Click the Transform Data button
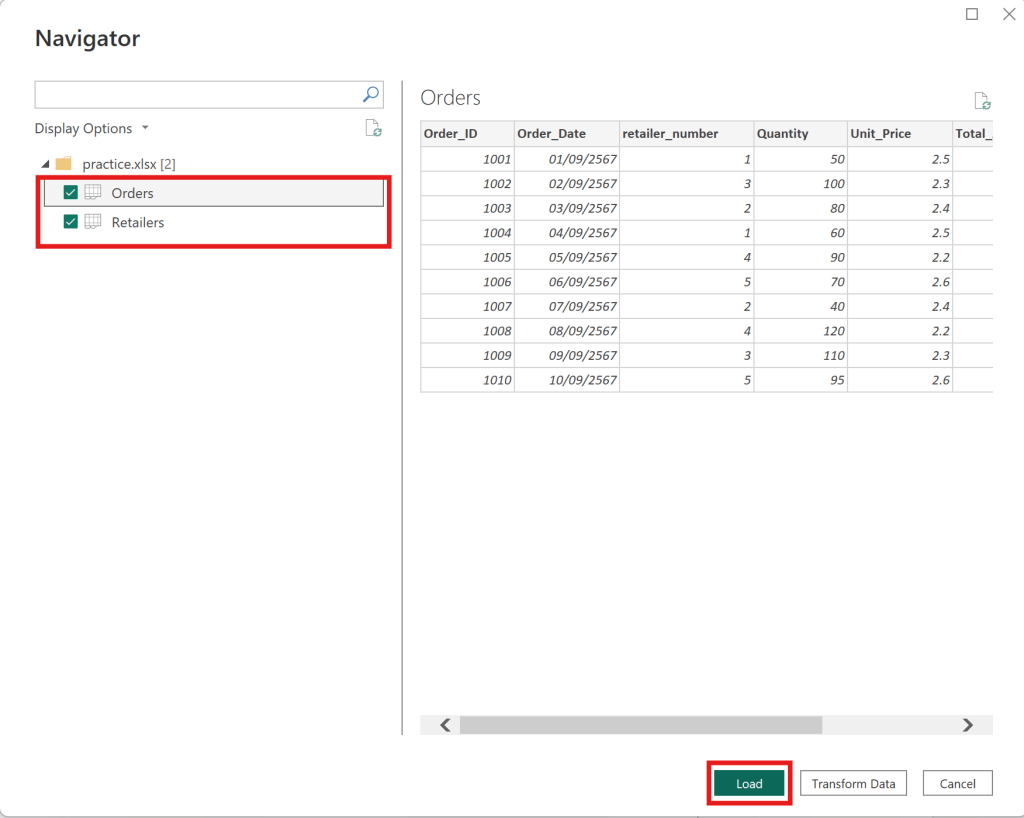Image resolution: width=1024 pixels, height=818 pixels. coord(853,783)
